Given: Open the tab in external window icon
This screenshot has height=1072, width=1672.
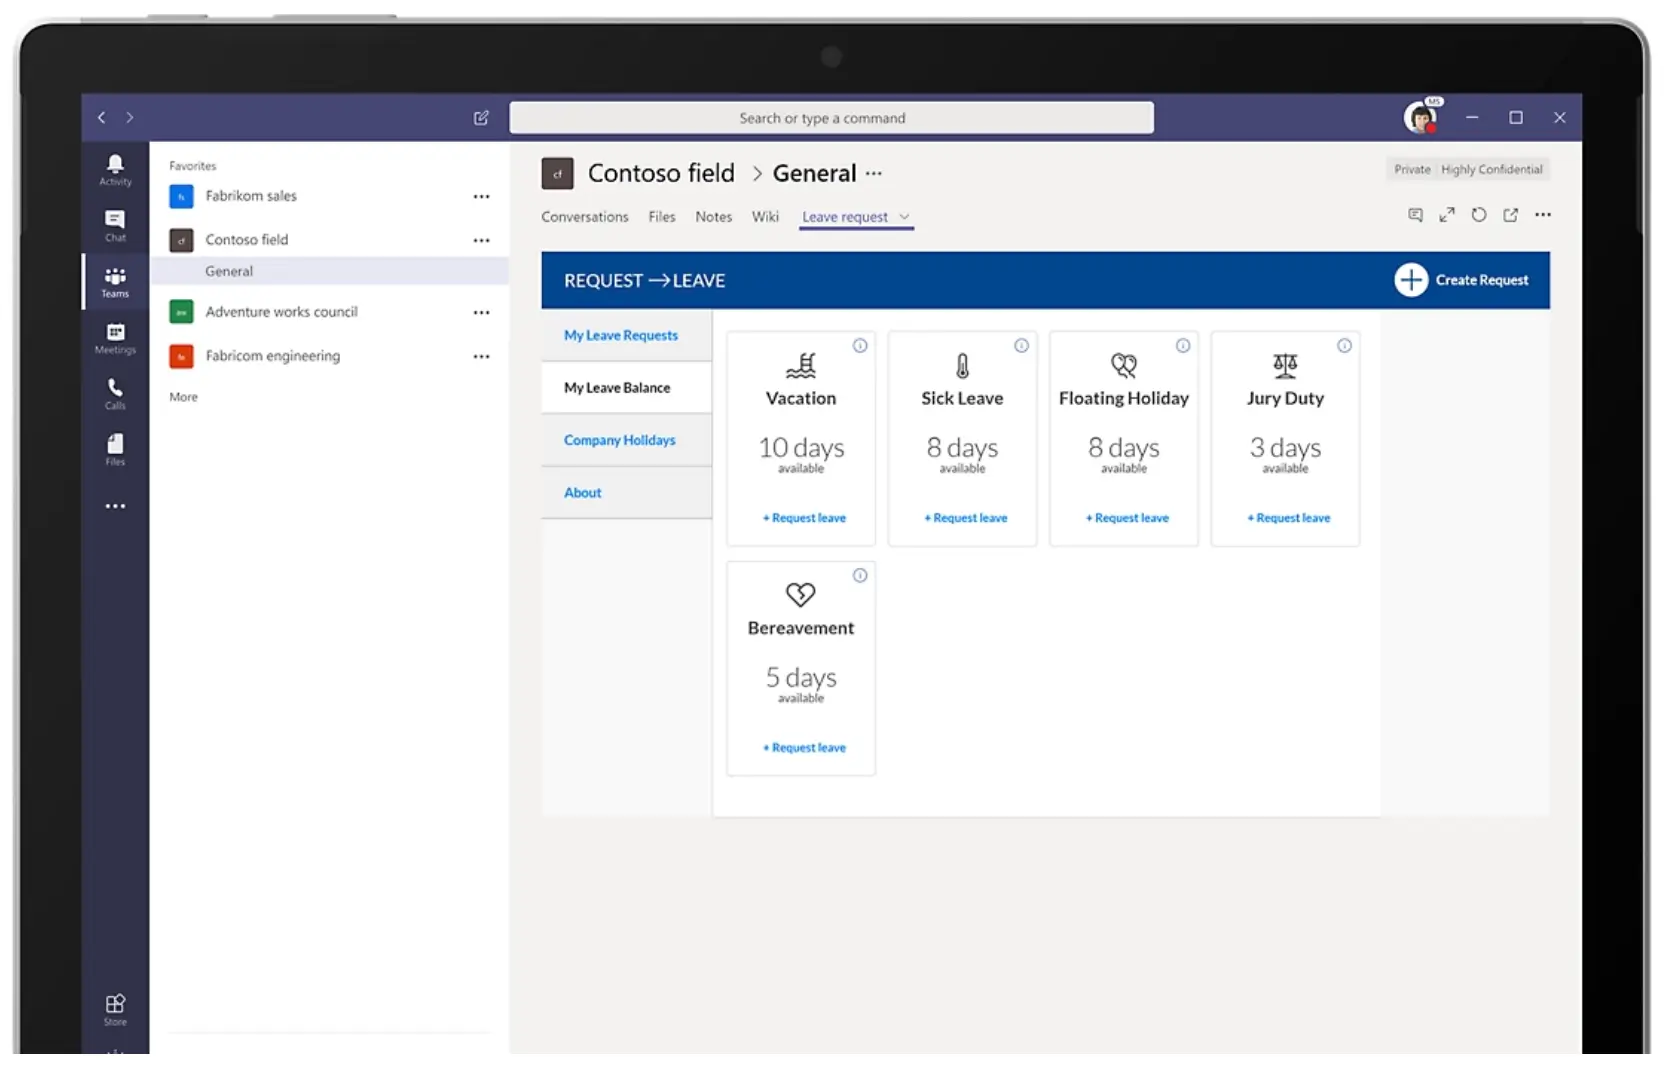Looking at the screenshot, I should [1511, 215].
